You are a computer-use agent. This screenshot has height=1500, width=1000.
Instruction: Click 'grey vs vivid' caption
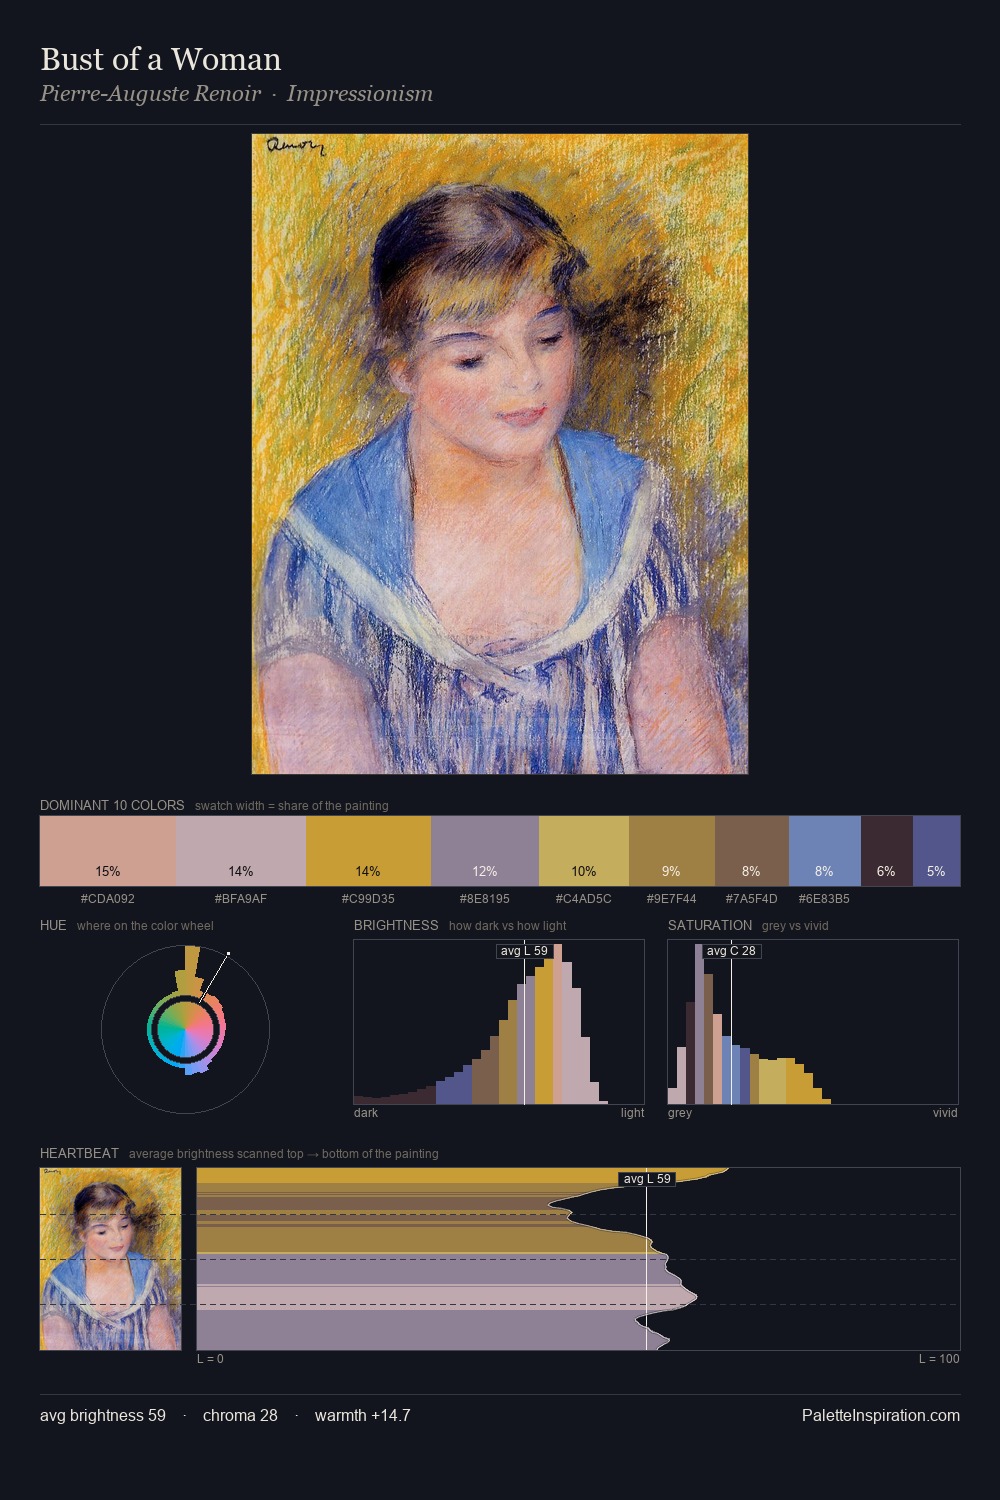click(795, 926)
